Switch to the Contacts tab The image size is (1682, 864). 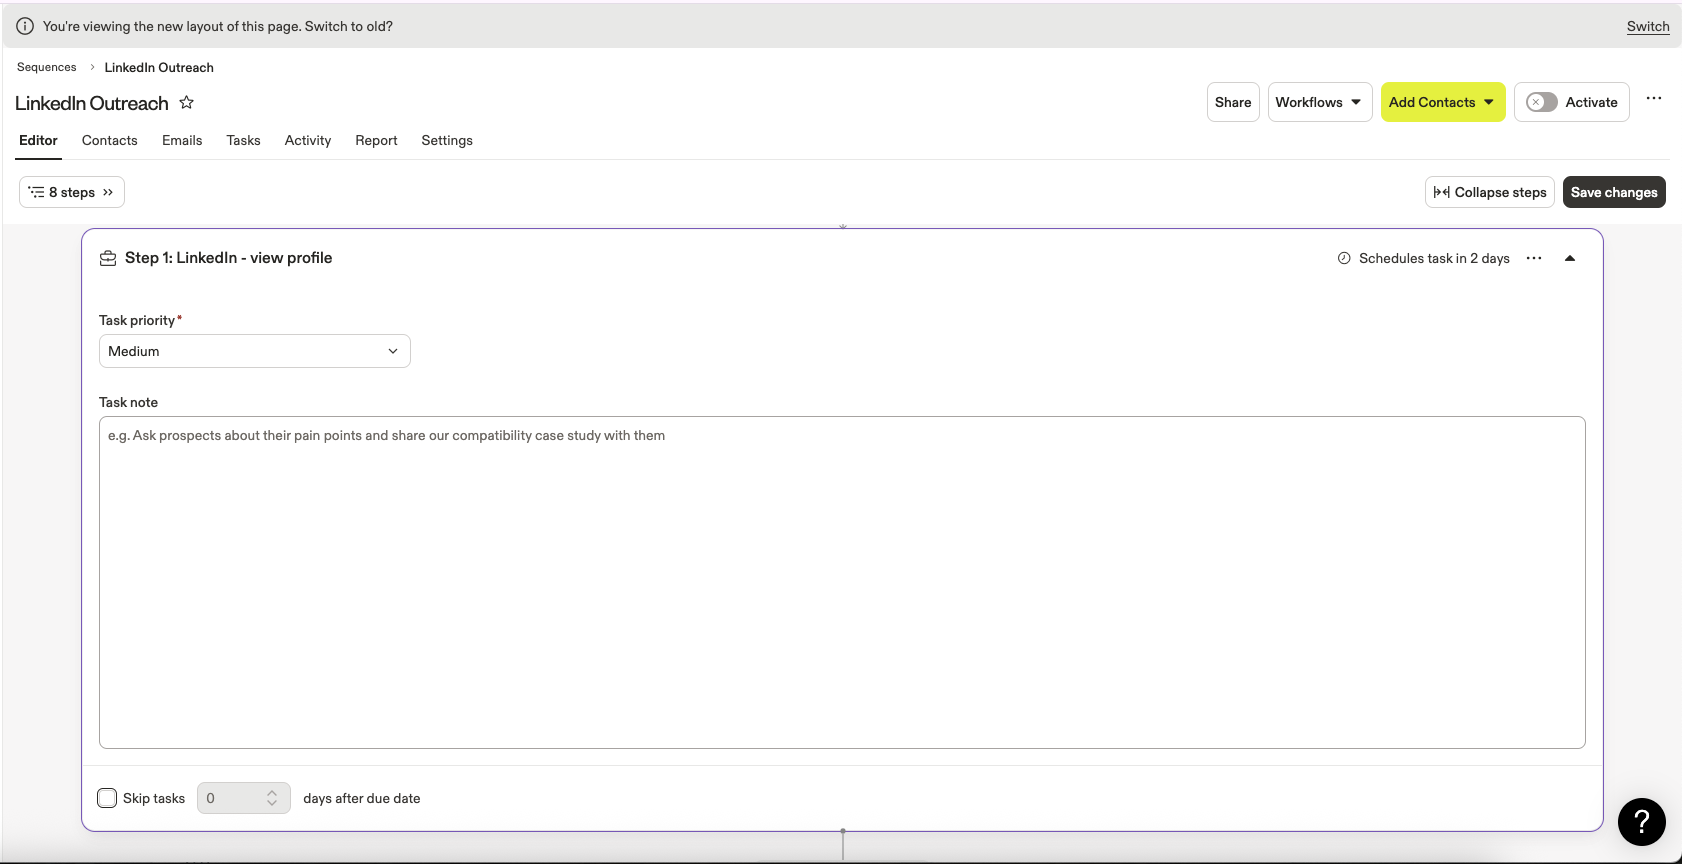[x=110, y=140]
